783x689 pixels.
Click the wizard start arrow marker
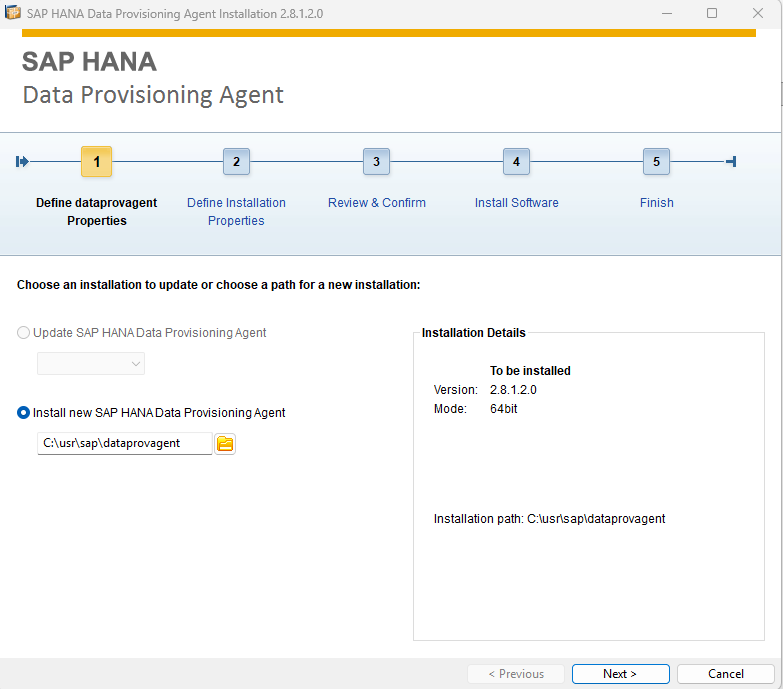click(23, 162)
